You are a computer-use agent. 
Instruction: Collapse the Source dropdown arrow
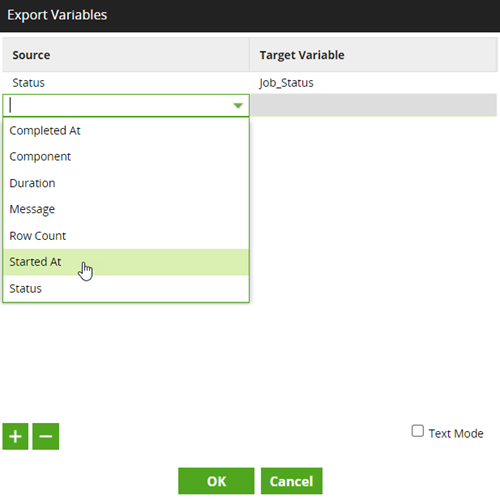tap(238, 106)
